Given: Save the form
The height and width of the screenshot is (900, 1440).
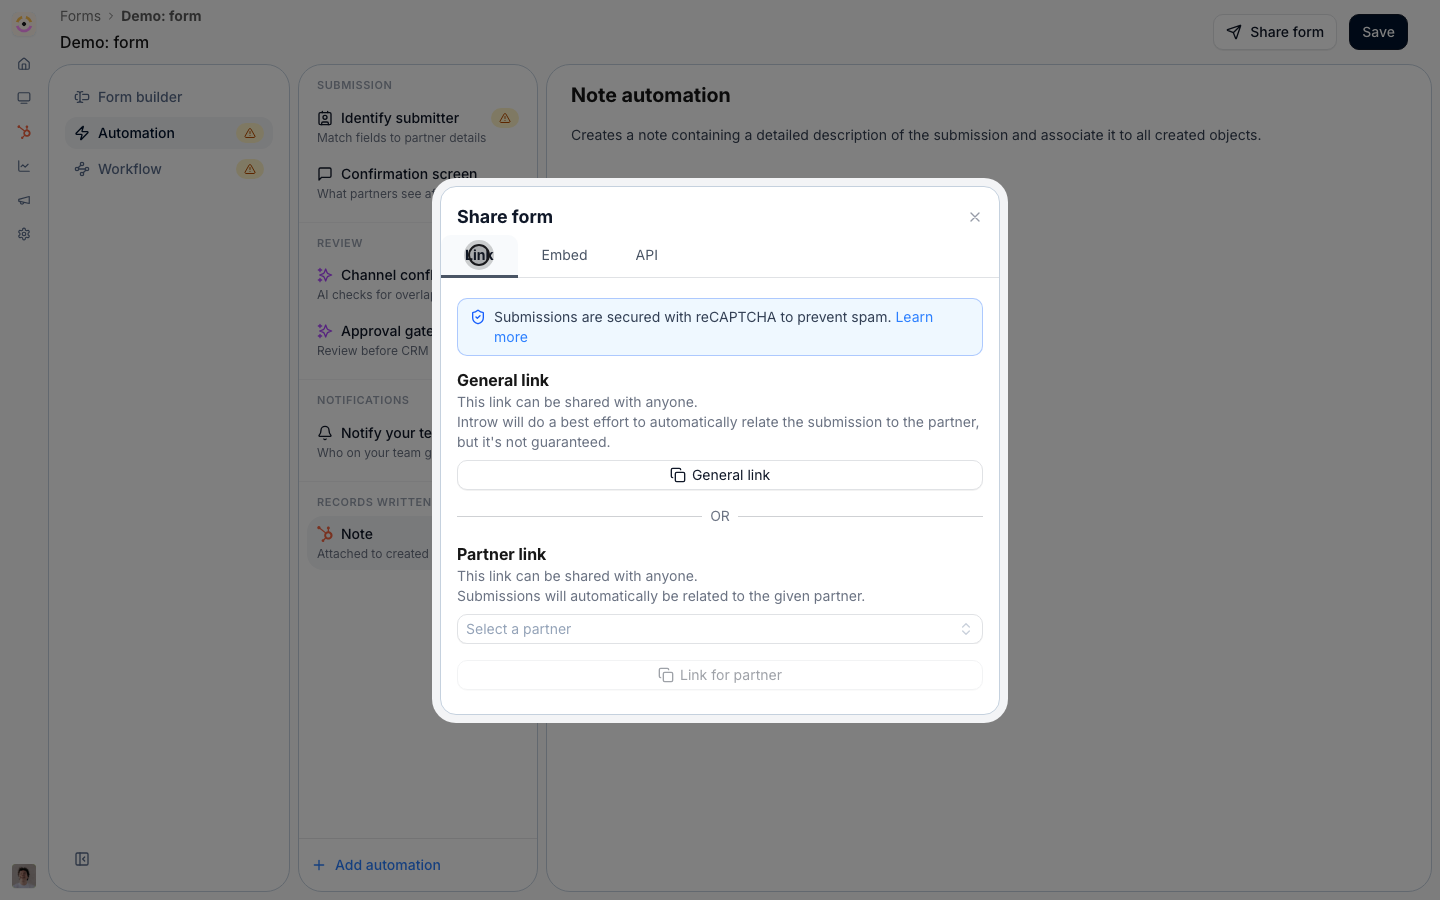Looking at the screenshot, I should [x=1378, y=32].
